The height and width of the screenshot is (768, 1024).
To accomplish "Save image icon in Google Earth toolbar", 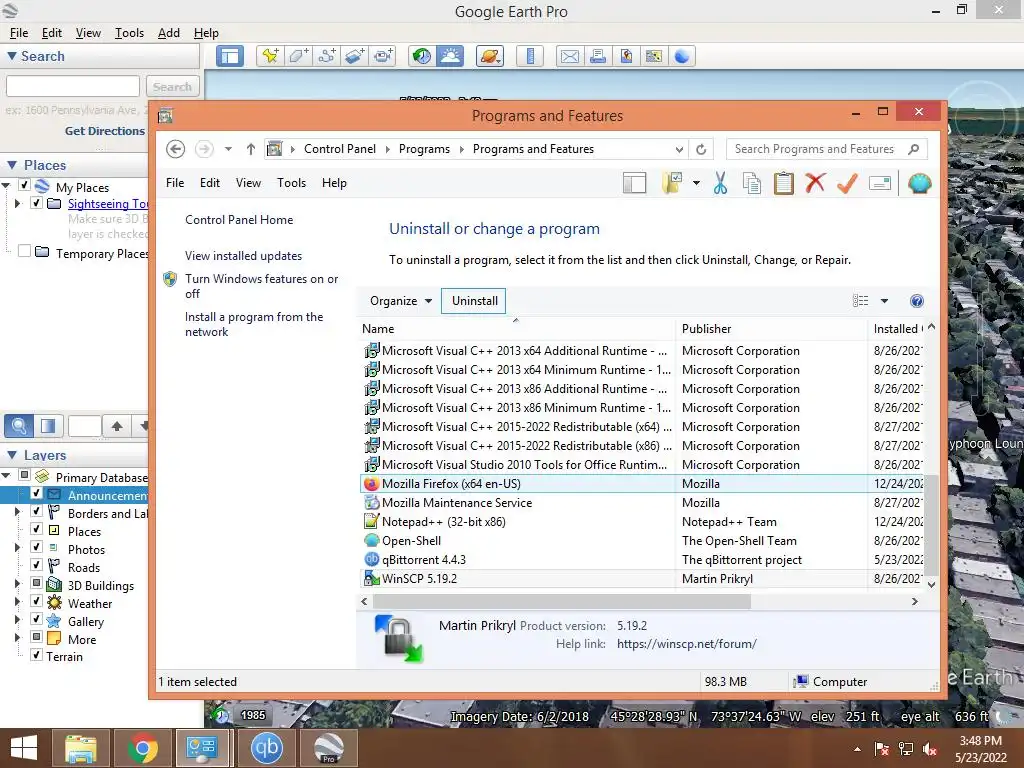I will point(626,56).
